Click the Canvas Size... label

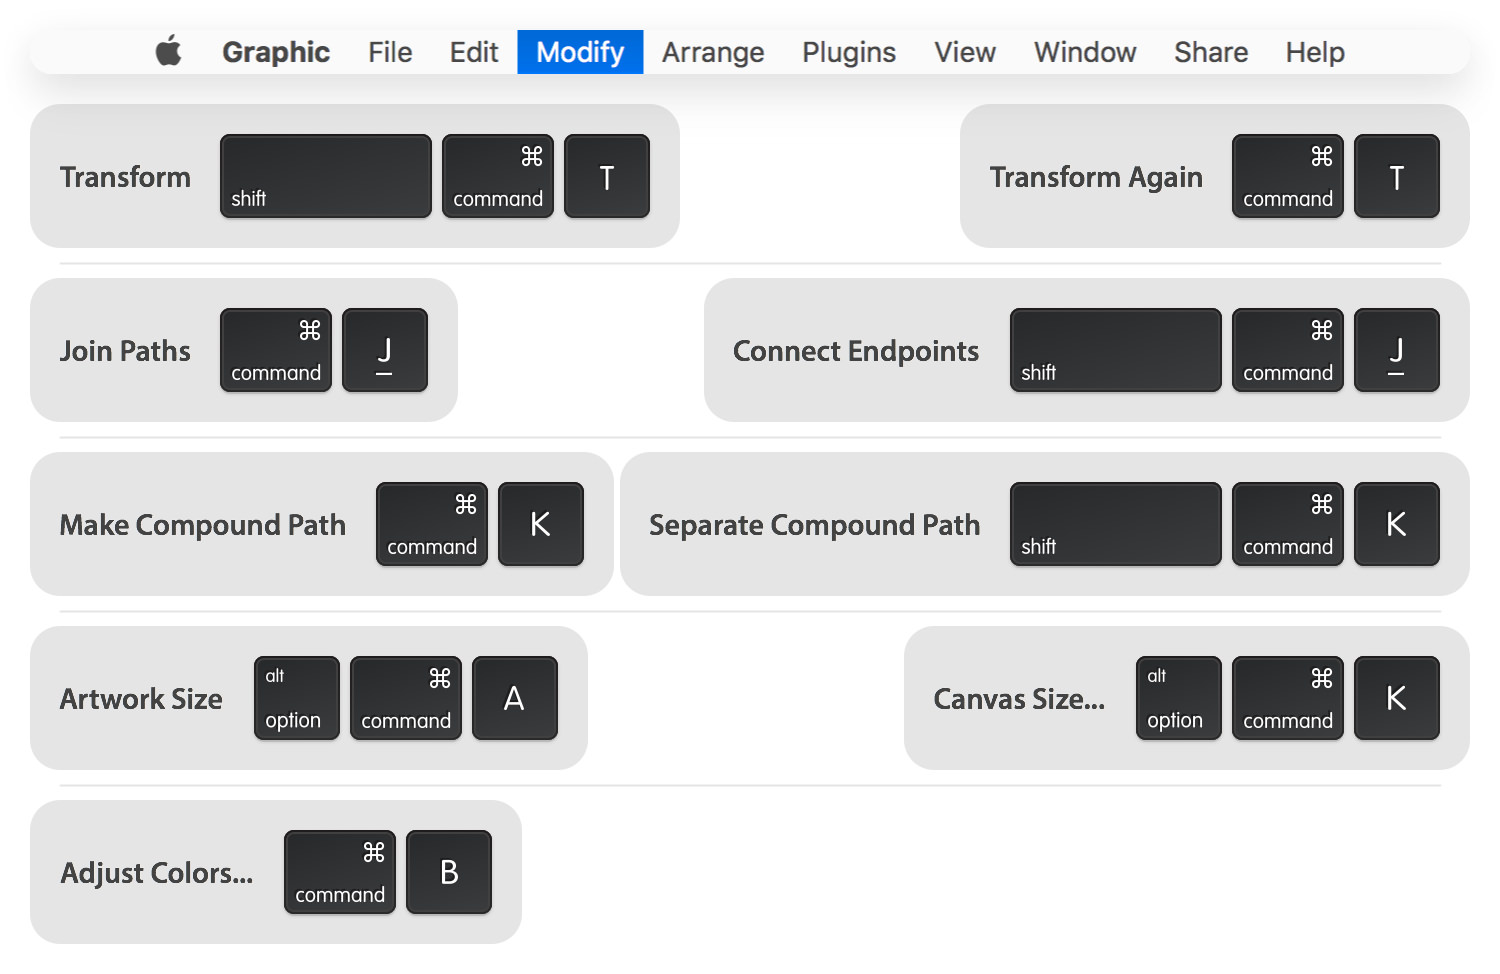coord(1019,699)
